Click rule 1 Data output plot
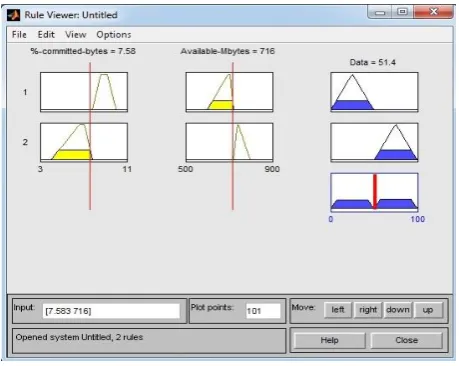The height and width of the screenshot is (366, 459). click(374, 92)
